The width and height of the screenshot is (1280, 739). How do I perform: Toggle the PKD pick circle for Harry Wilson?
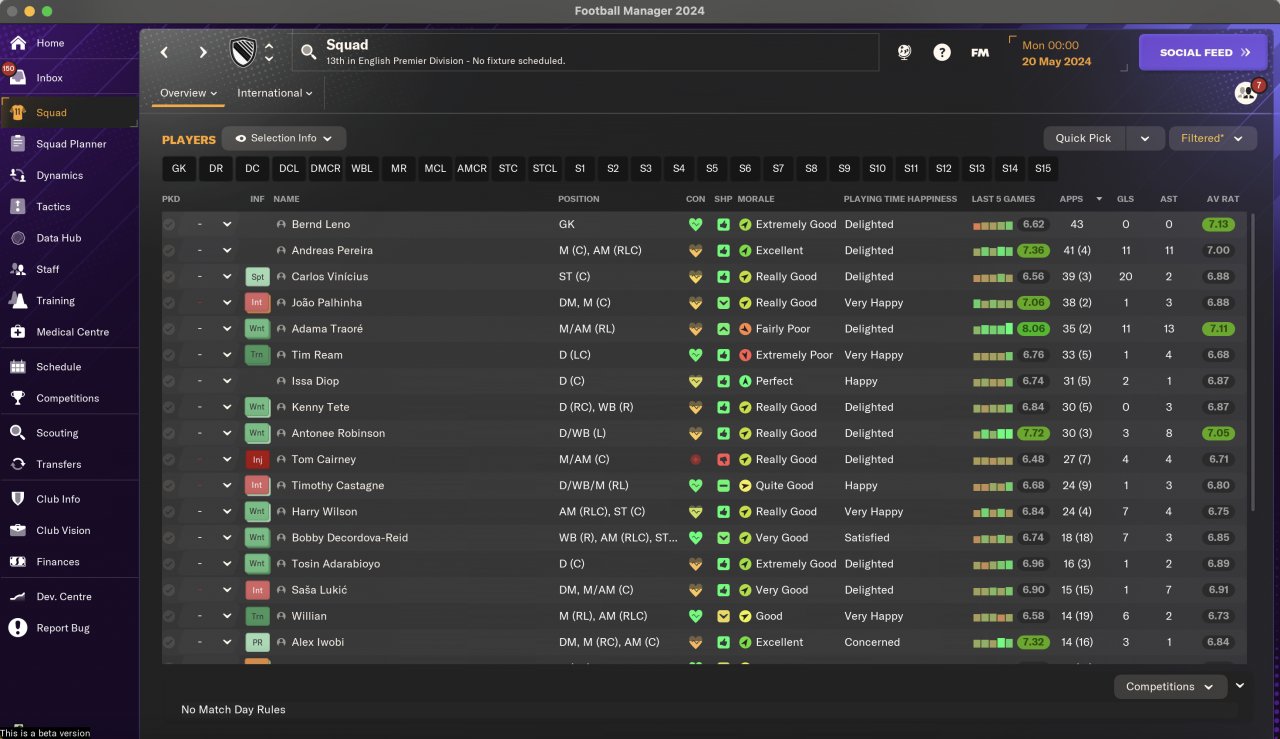click(169, 511)
